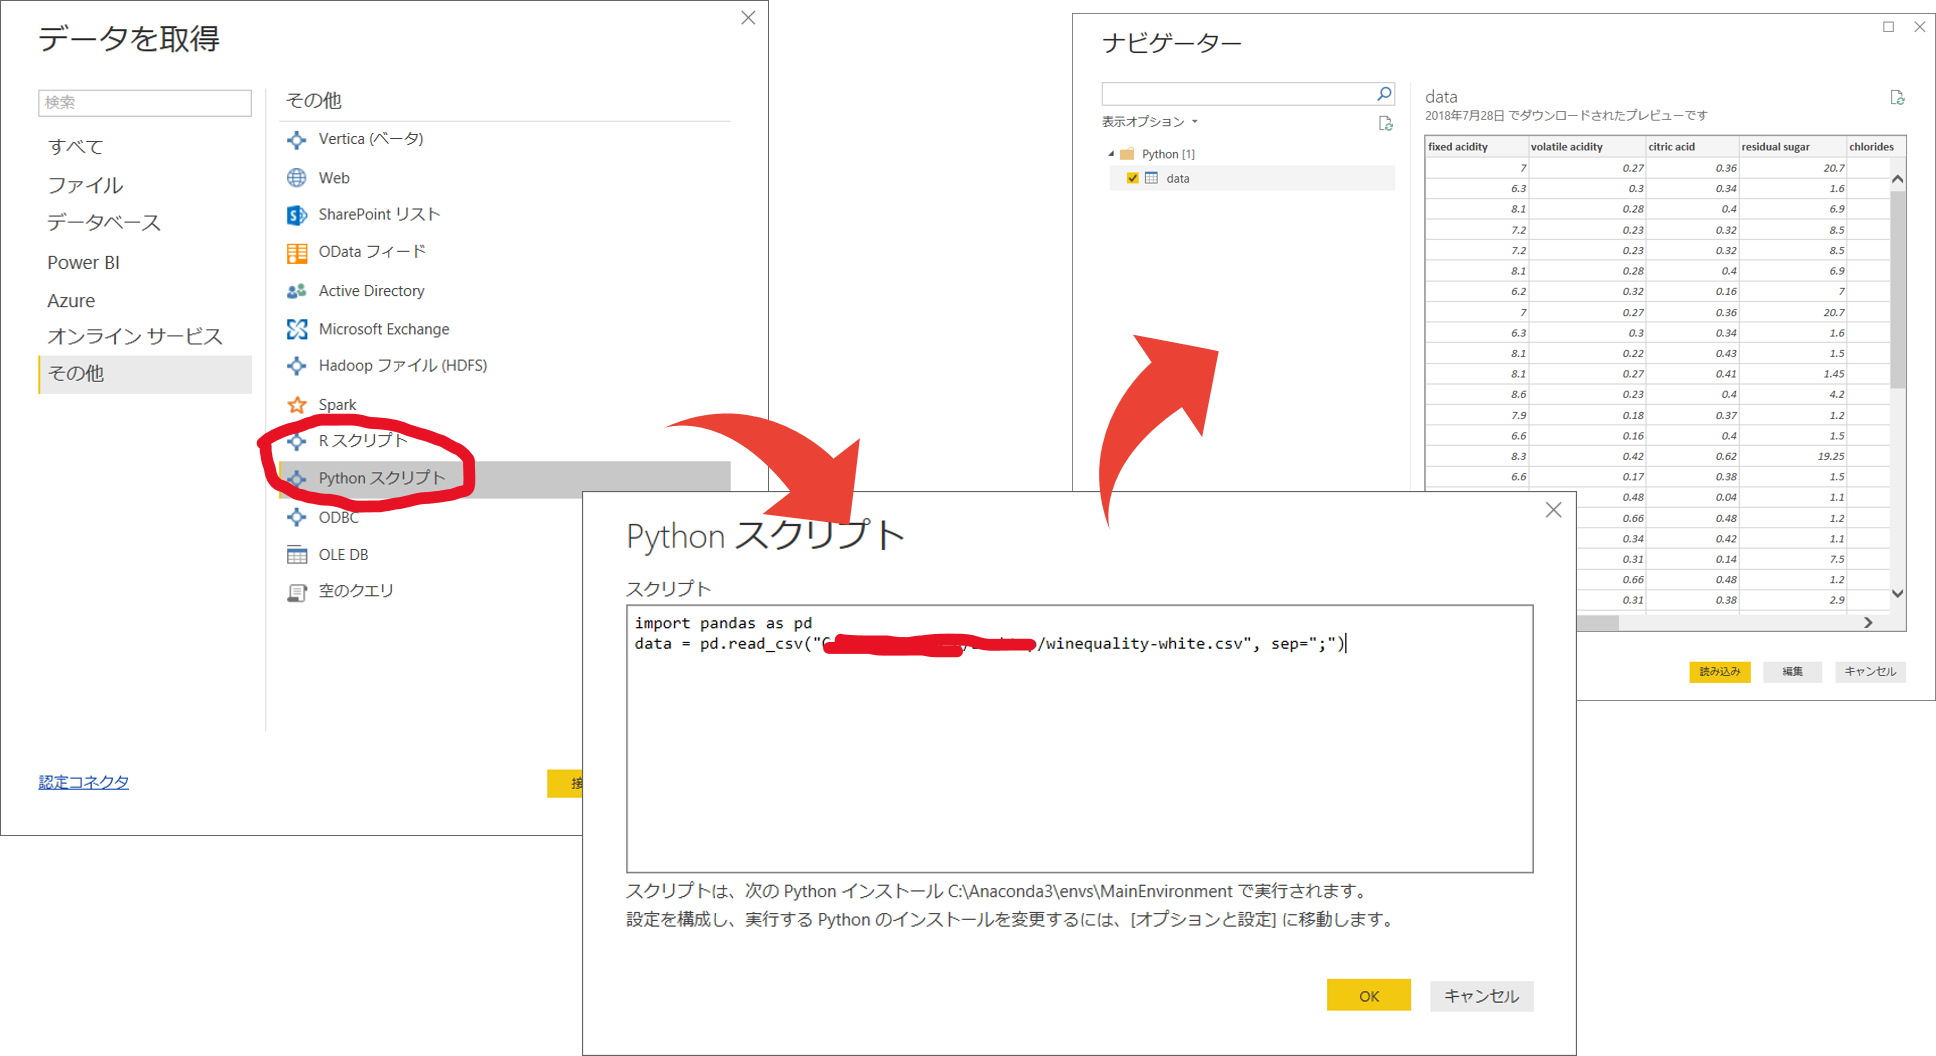Select the Microsoft Exchange connector

pos(383,328)
